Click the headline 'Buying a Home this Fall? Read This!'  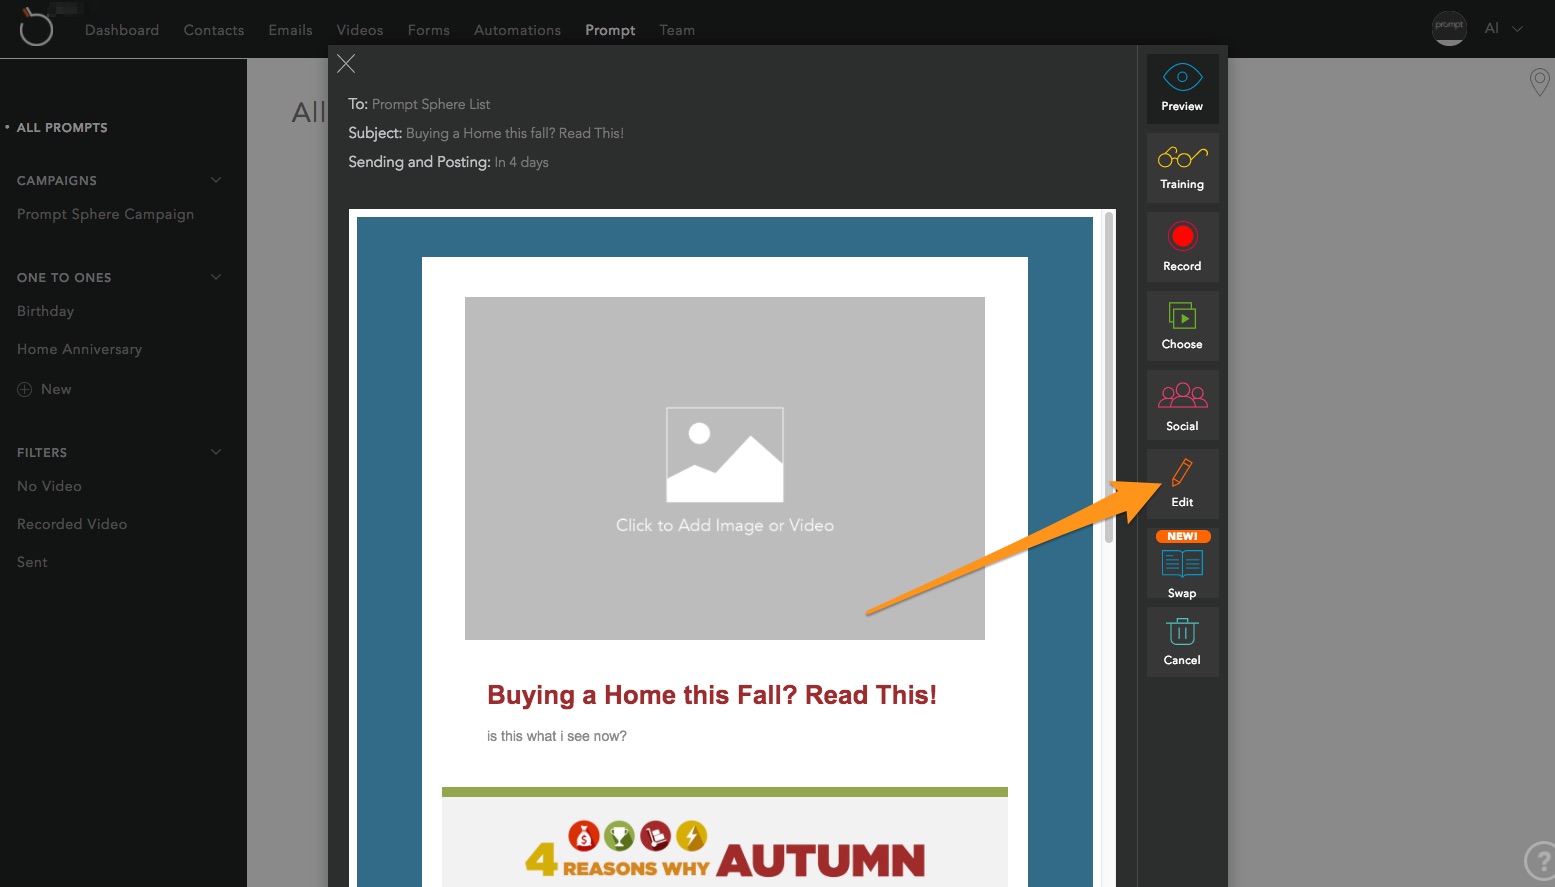point(712,695)
